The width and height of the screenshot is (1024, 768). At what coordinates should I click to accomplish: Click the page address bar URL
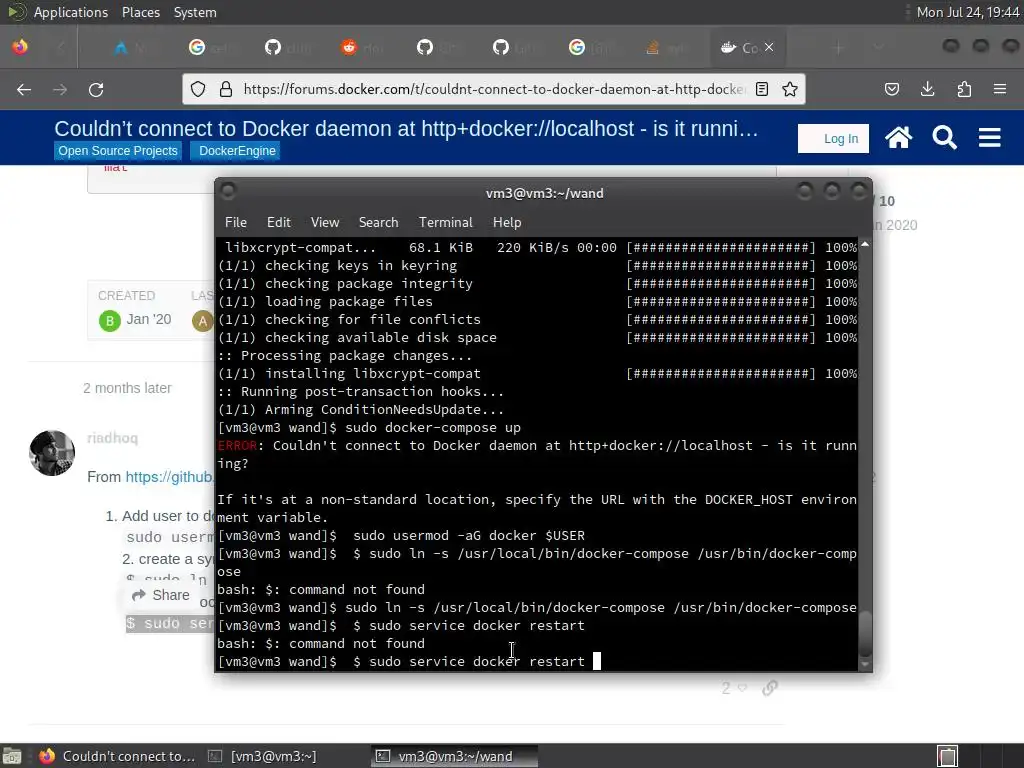tap(493, 89)
